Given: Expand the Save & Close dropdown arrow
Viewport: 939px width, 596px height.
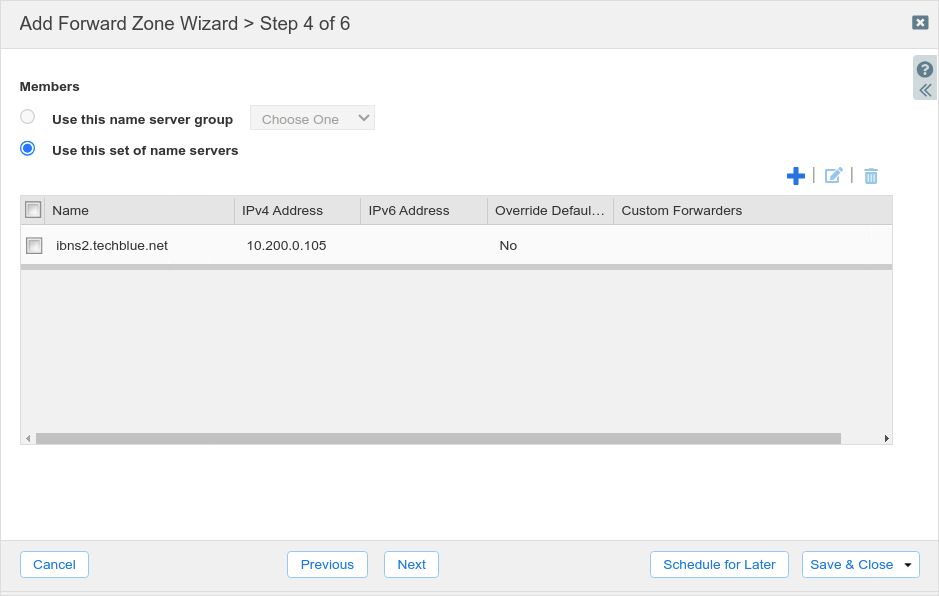Looking at the screenshot, I should click(908, 565).
